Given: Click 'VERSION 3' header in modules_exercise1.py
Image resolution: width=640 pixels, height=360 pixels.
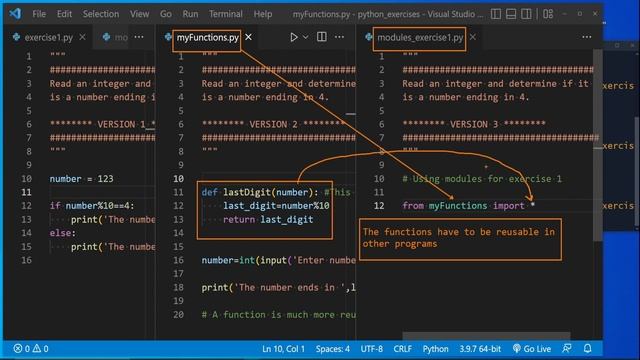Looking at the screenshot, I should (x=473, y=124).
